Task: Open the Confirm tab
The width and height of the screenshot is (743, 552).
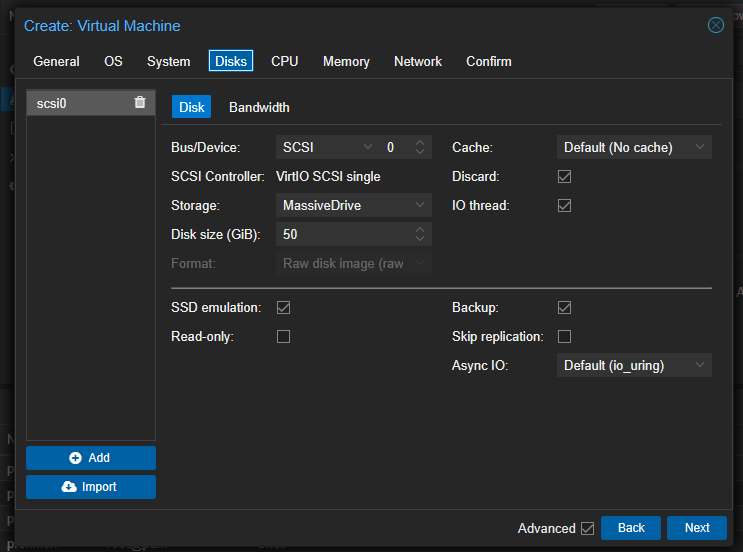Action: (489, 61)
